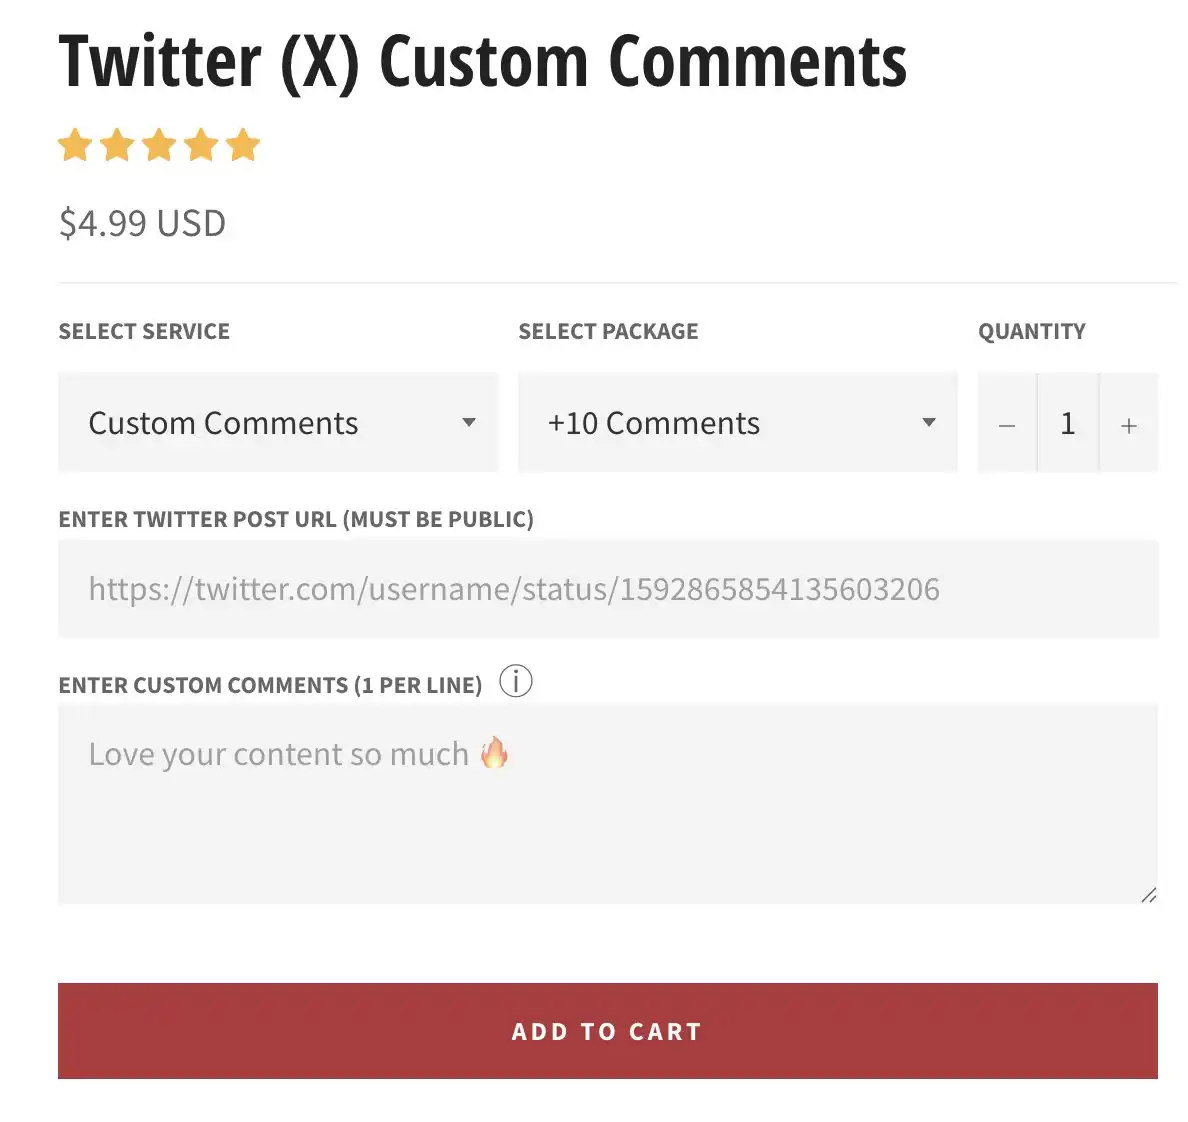The height and width of the screenshot is (1122, 1188).
Task: Focus the Twitter post URL input field
Action: point(607,589)
